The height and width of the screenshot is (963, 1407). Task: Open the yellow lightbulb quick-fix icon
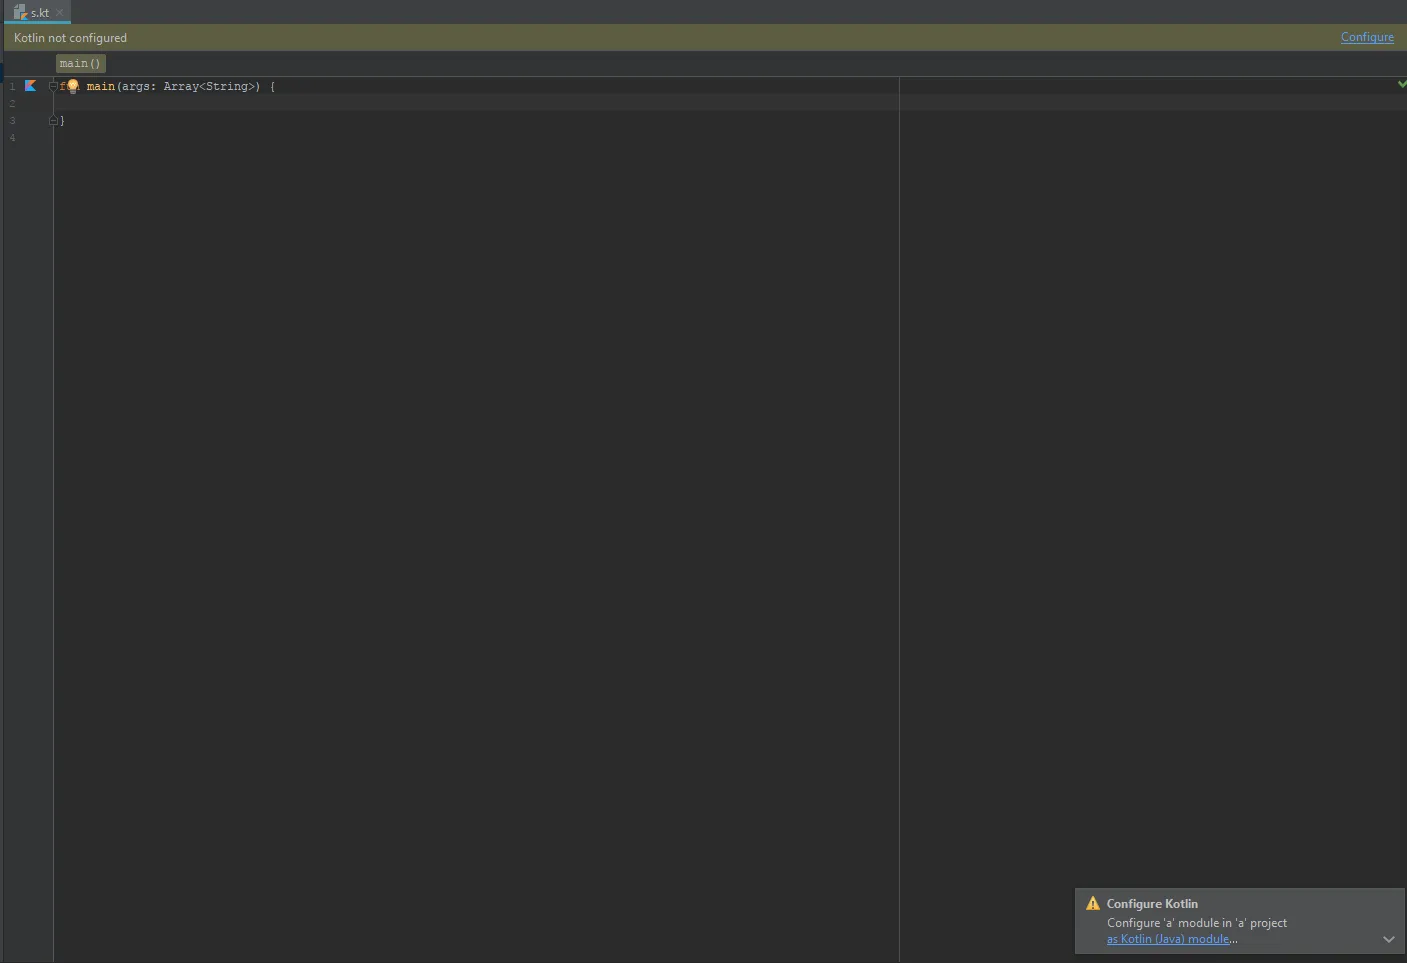coord(72,86)
